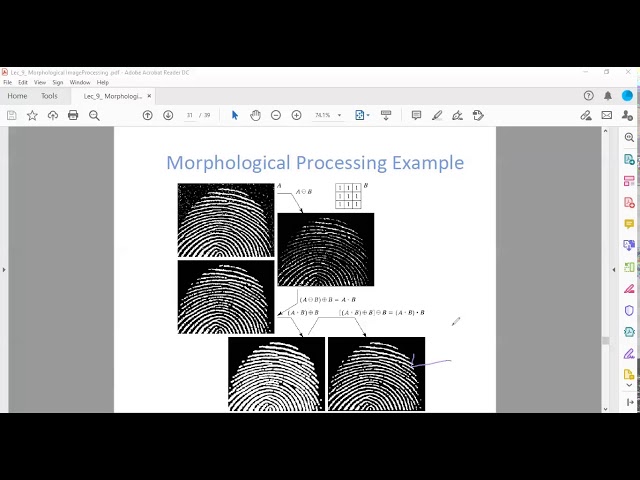Zoom out with the minus button

pos(276,116)
